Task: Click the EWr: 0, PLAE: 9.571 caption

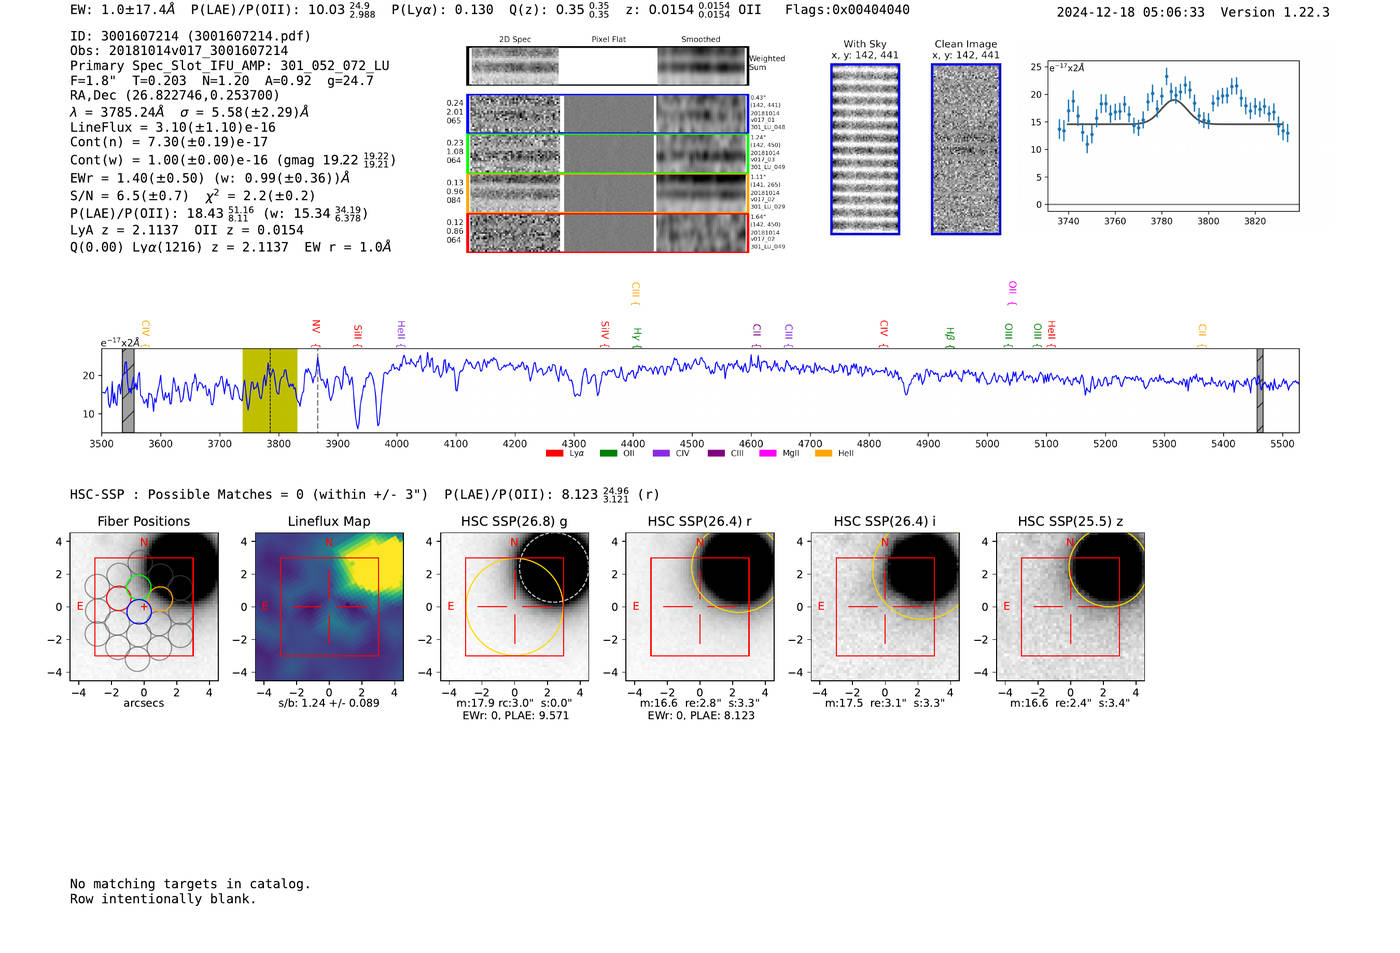Action: click(x=515, y=715)
